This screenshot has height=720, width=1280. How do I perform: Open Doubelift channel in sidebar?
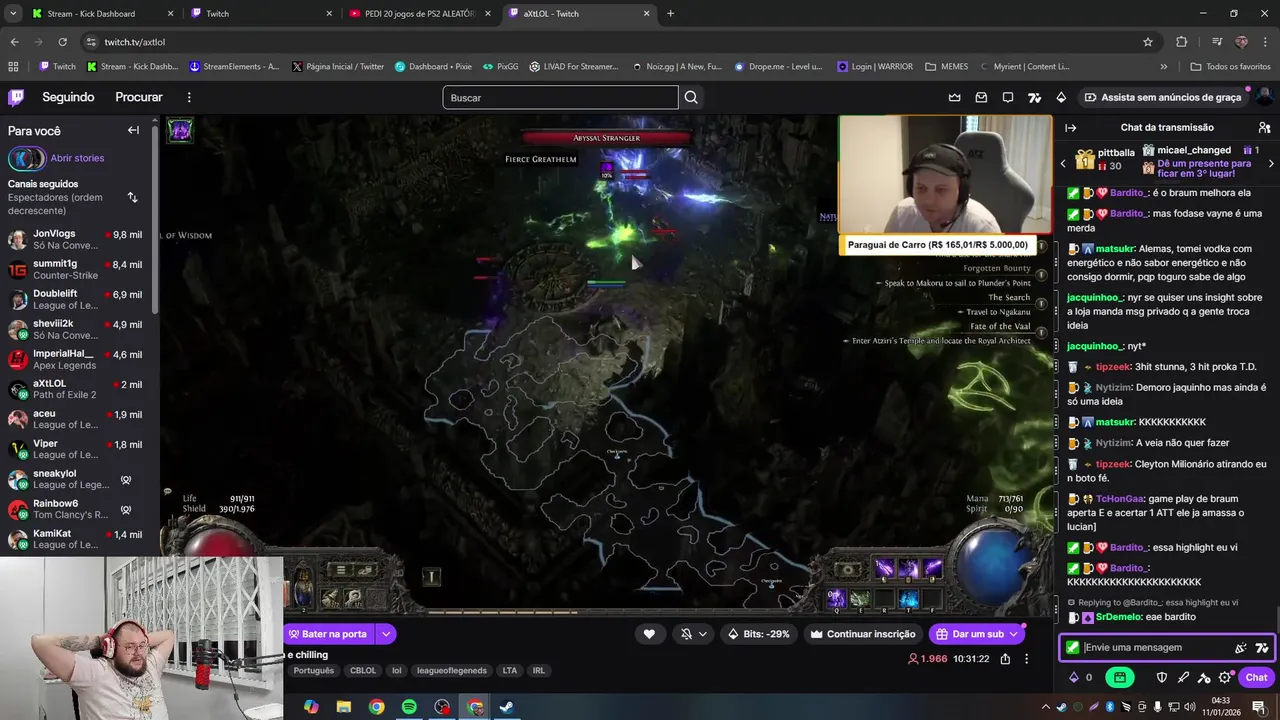click(78, 299)
